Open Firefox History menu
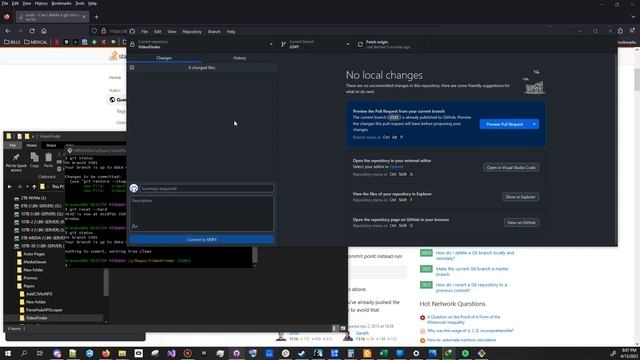Viewport: 640px width, 360px height. click(41, 3)
